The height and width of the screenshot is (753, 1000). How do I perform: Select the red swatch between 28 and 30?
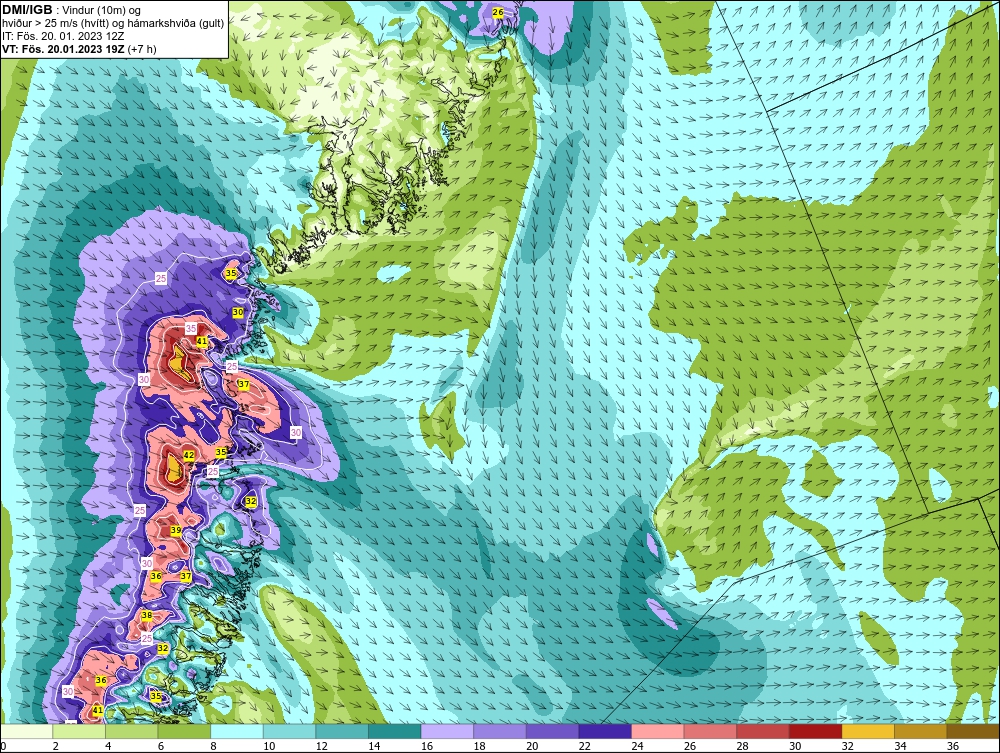click(763, 731)
